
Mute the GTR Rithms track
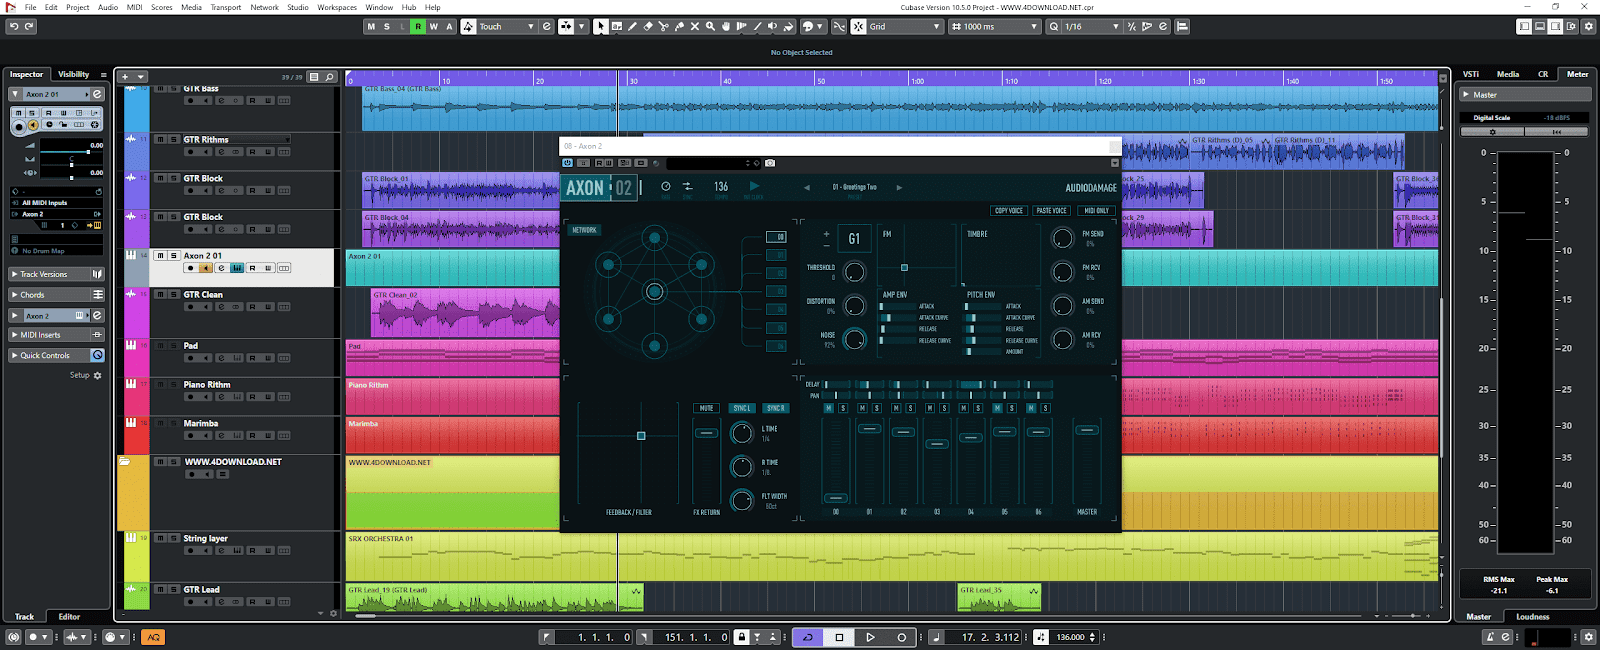[160, 140]
